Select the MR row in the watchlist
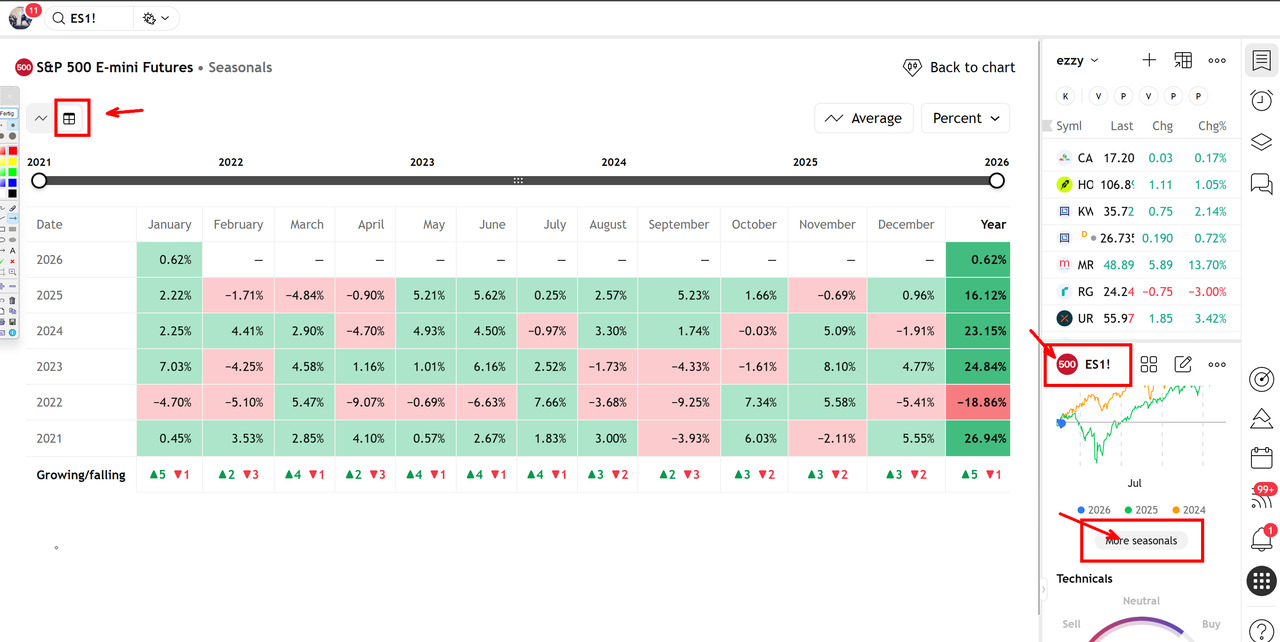Viewport: 1280px width, 642px height. (x=1140, y=265)
